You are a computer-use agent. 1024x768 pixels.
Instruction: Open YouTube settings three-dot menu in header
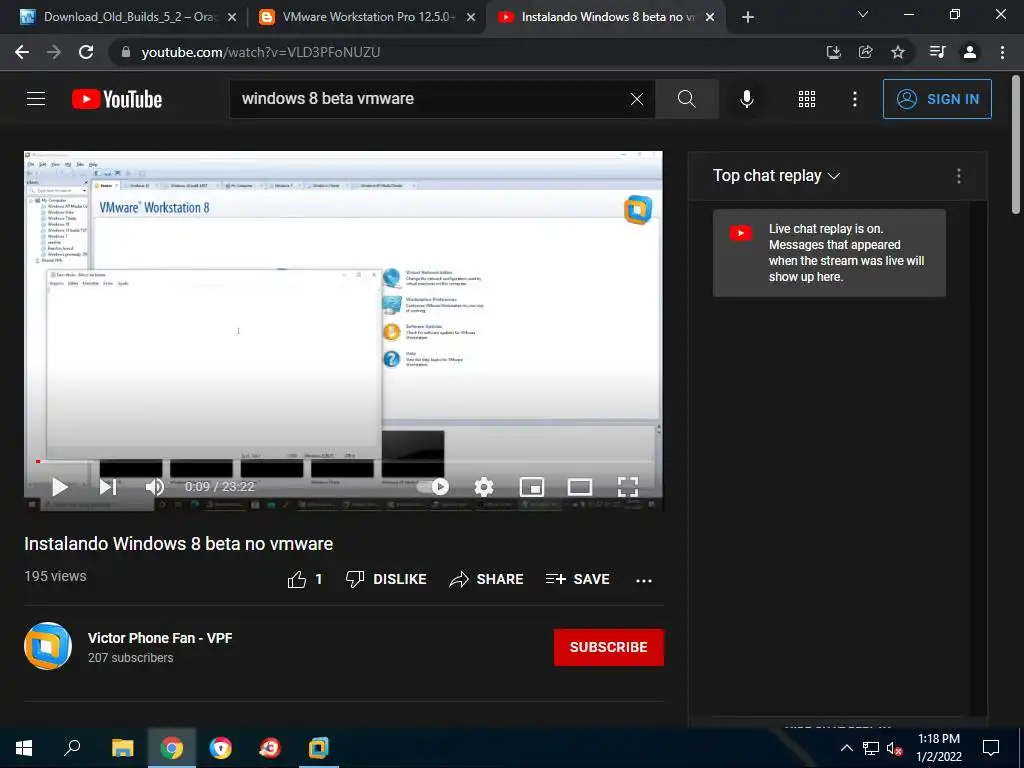coord(854,99)
